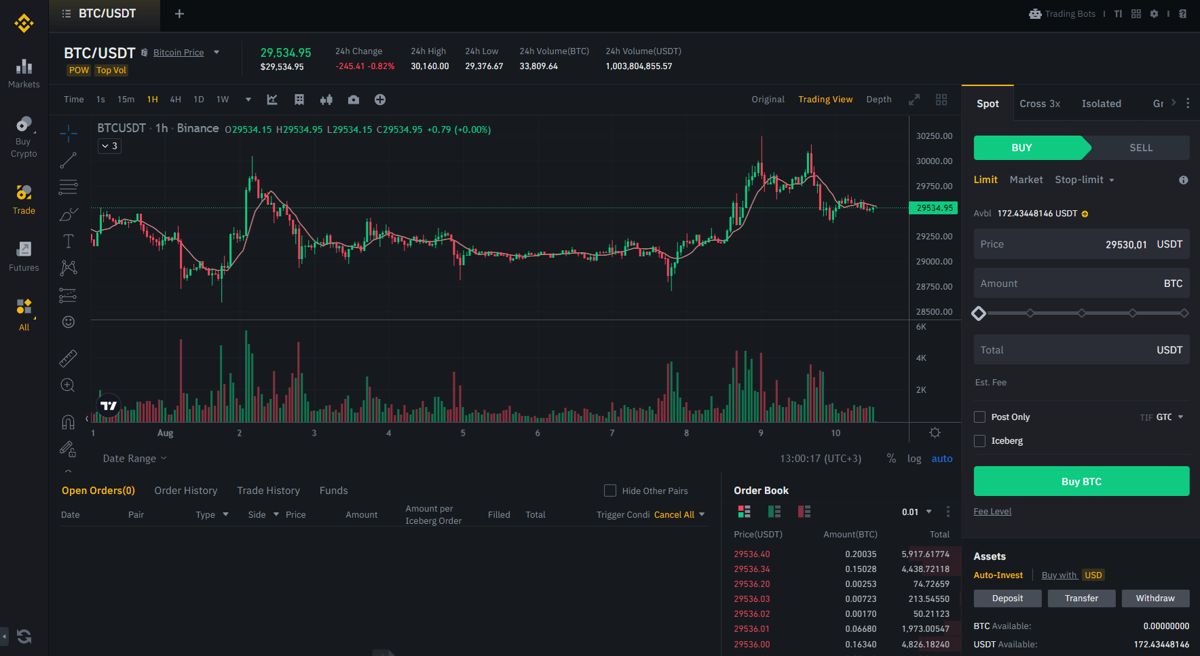Click the Buy BTC button

[1081, 481]
